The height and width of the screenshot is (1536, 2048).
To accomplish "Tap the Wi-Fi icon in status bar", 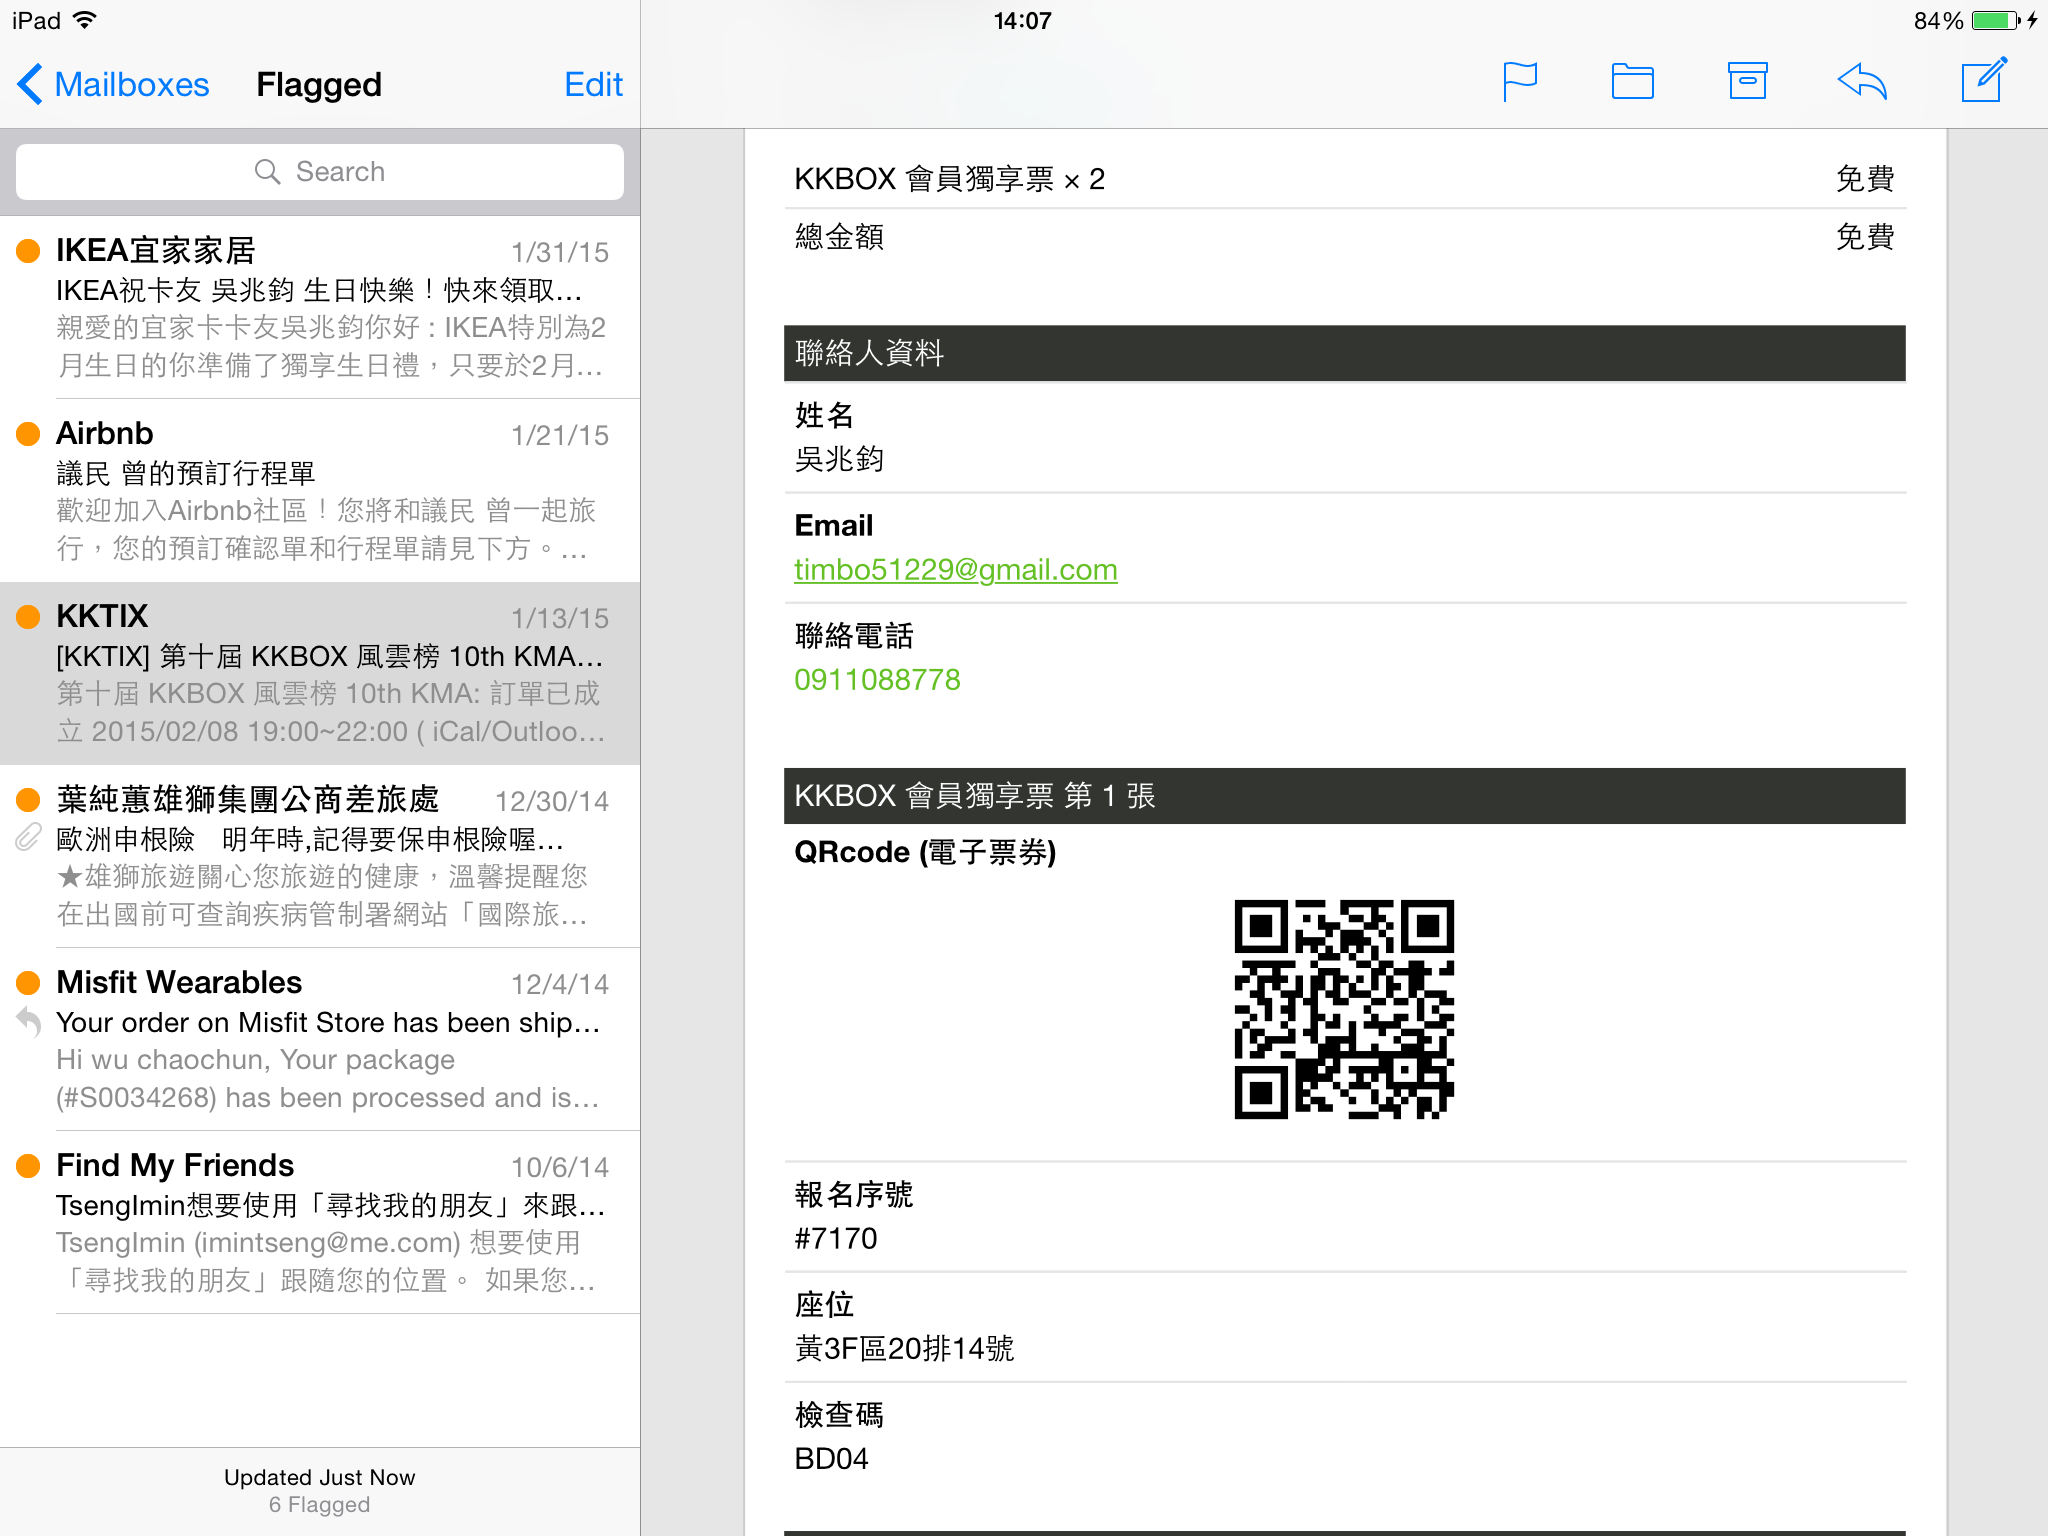I will tap(86, 20).
